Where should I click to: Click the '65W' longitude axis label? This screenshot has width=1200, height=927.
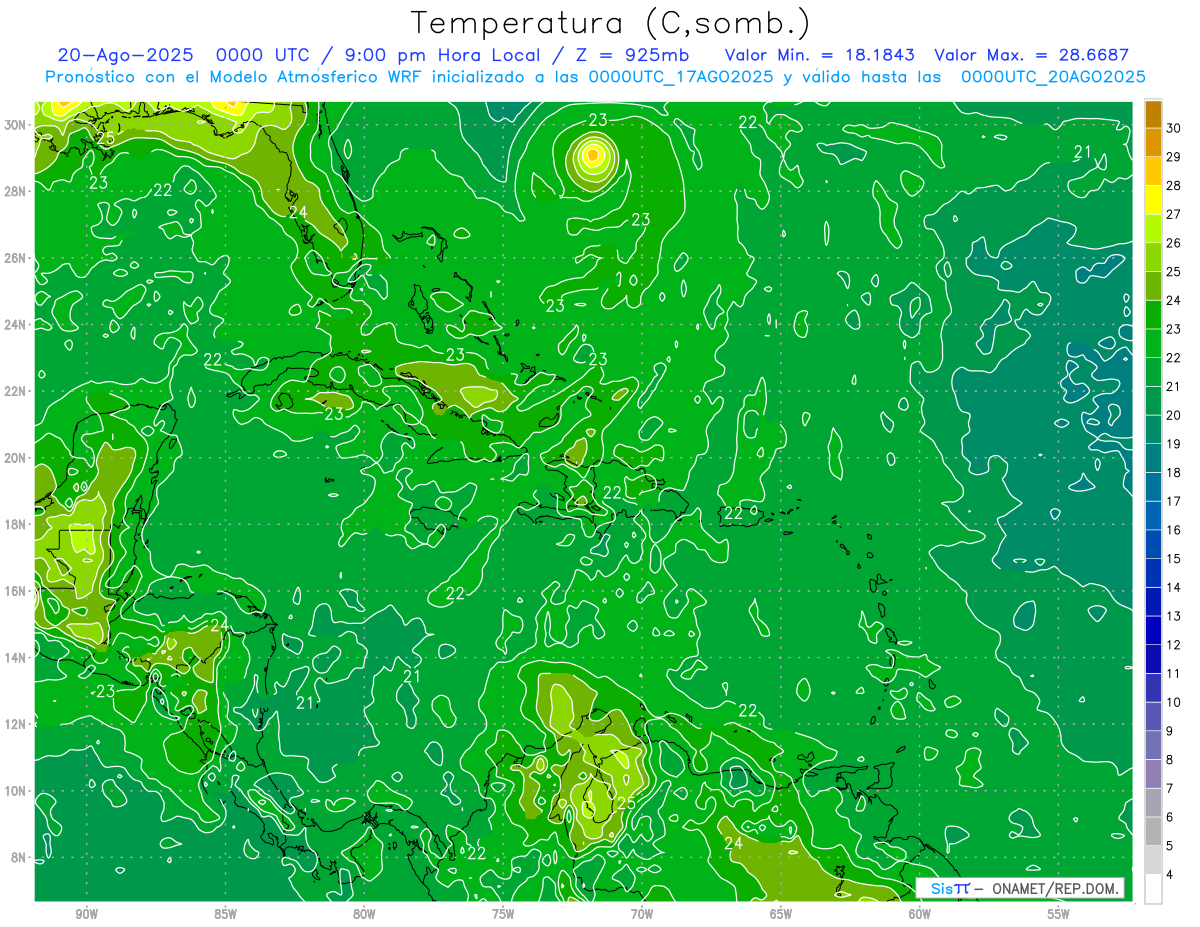[x=781, y=914]
